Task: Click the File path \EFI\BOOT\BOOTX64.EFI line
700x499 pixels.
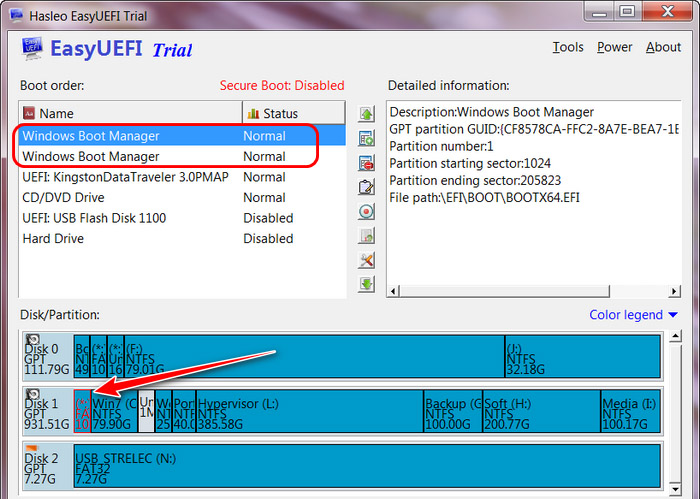Action: [x=484, y=197]
